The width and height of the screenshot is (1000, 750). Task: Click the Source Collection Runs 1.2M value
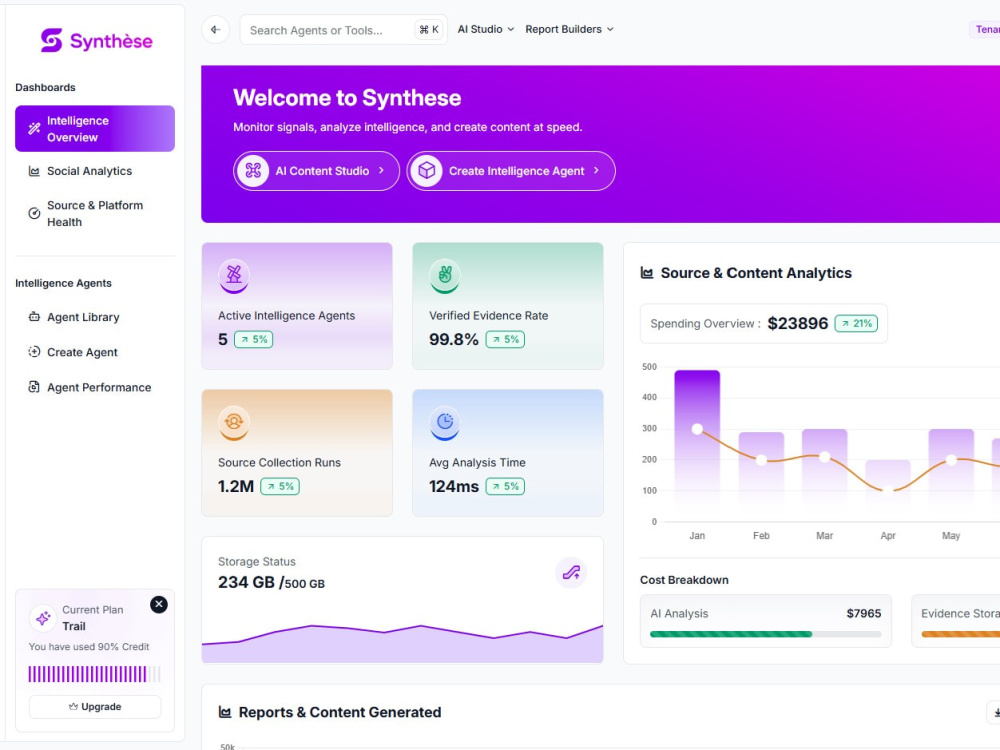pyautogui.click(x=236, y=487)
